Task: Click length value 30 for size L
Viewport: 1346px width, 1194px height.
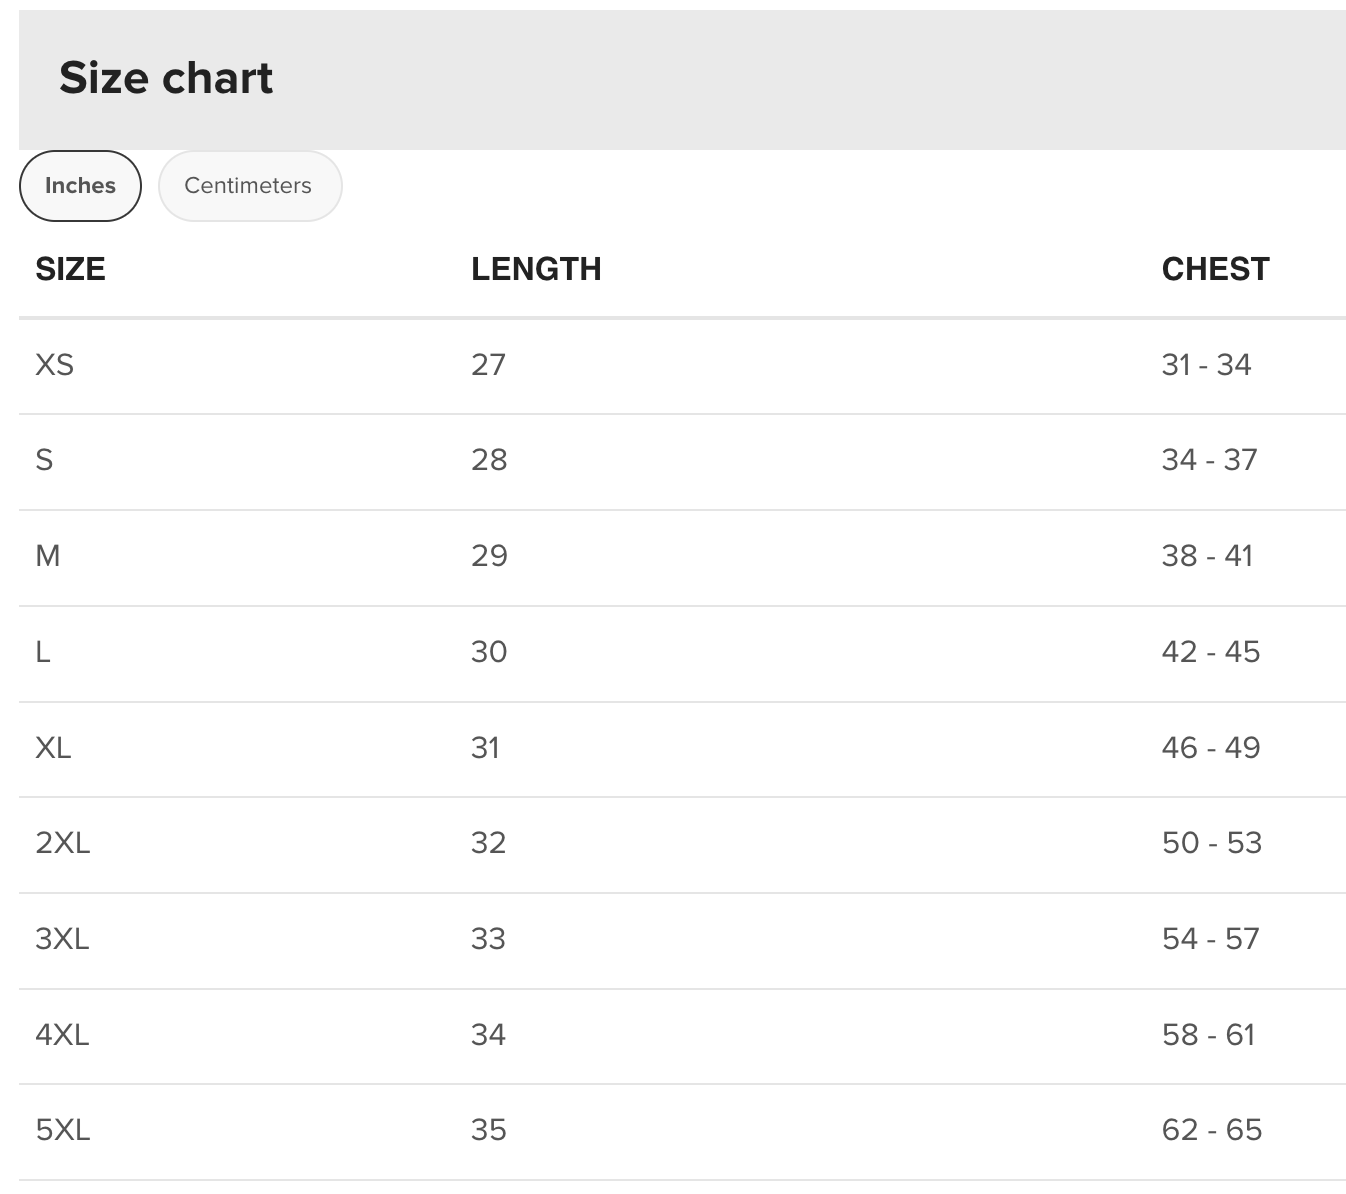Action: click(x=489, y=652)
